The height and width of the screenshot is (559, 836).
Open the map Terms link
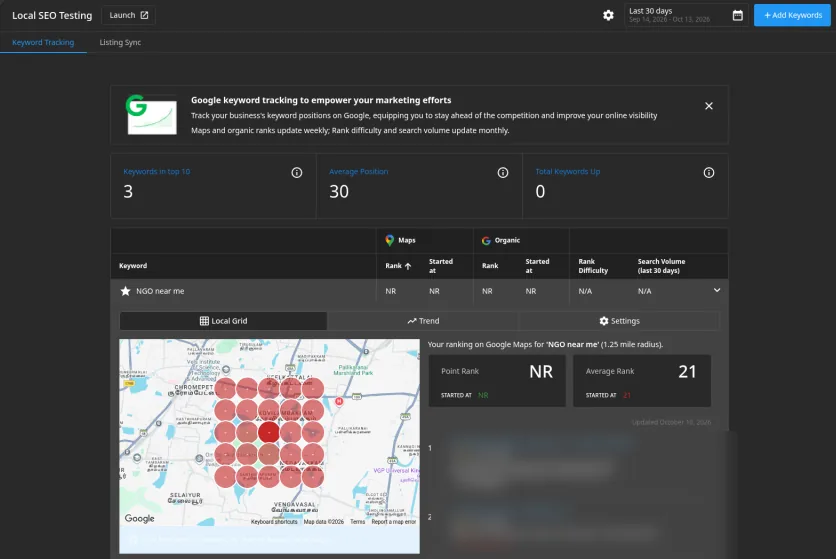coord(358,522)
